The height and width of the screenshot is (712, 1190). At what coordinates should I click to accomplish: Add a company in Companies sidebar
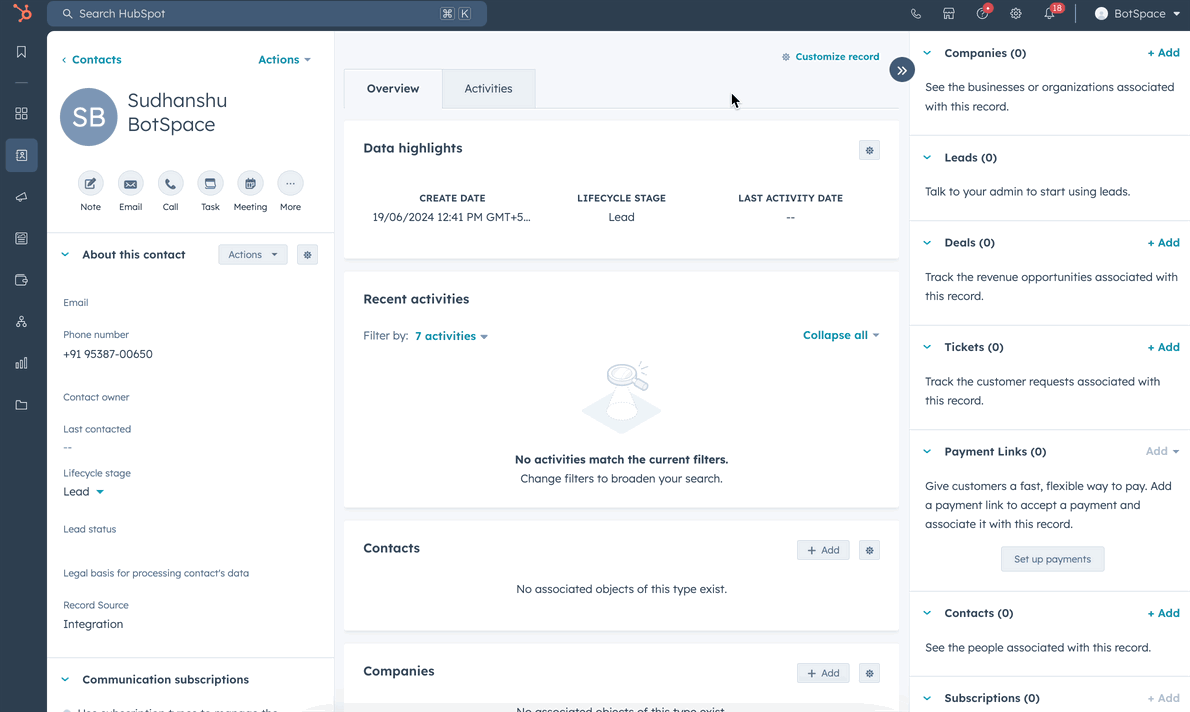(x=1163, y=53)
